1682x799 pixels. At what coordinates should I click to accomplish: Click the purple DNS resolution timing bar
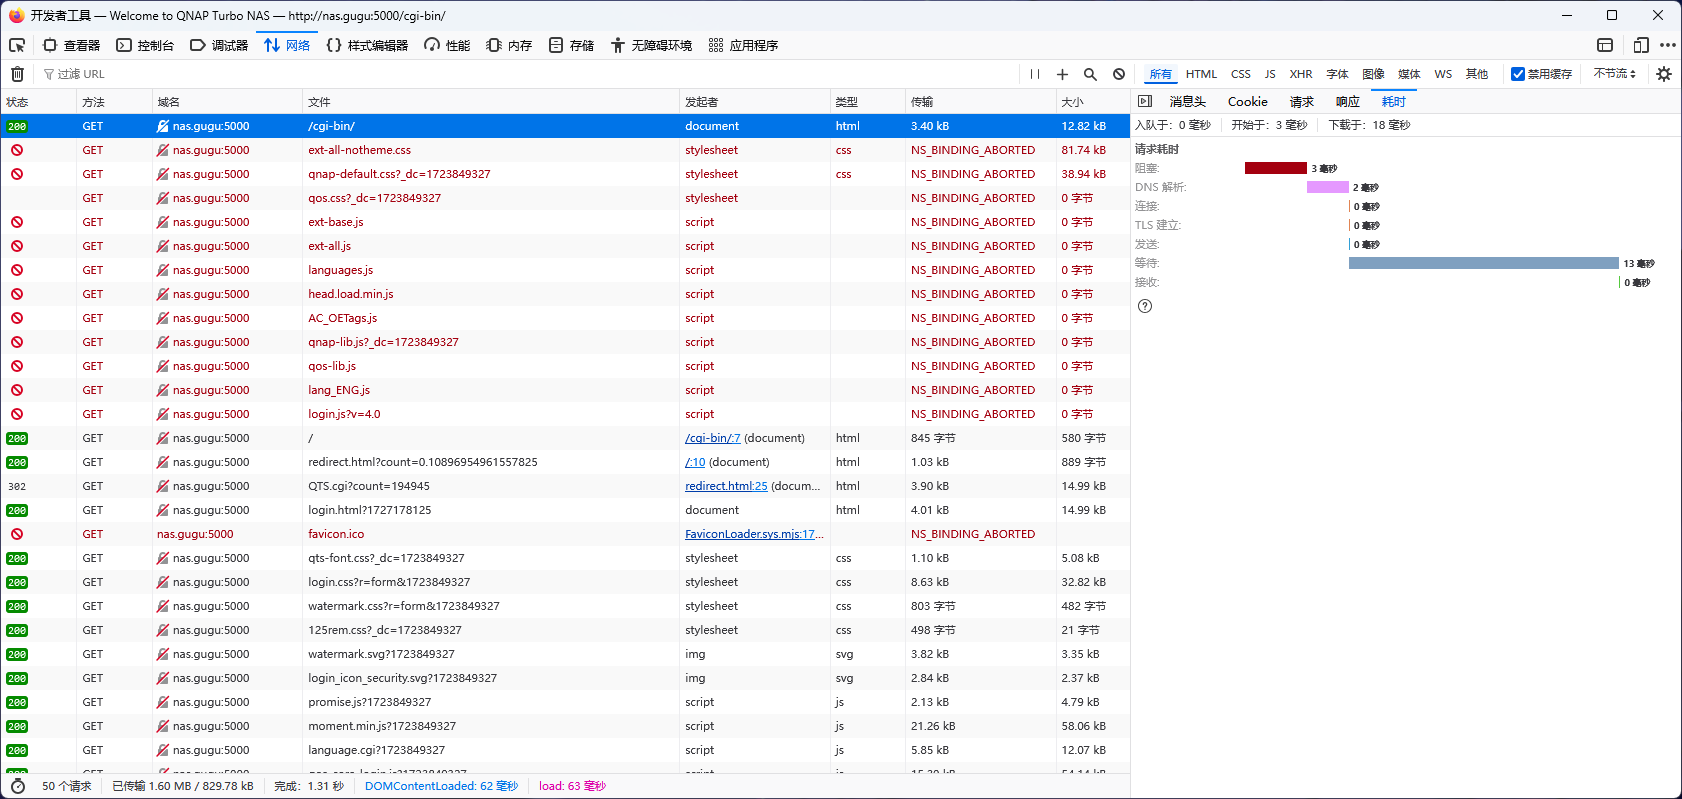(x=1328, y=187)
